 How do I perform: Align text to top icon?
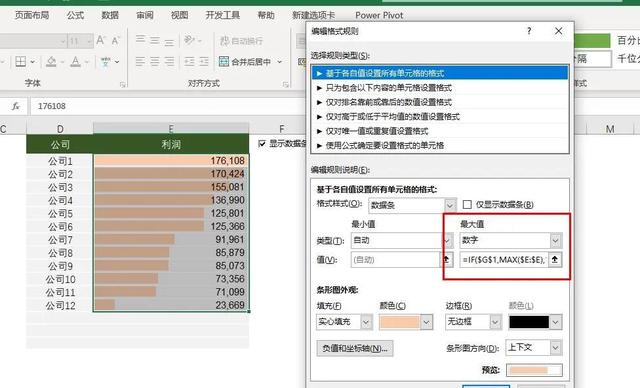140,40
